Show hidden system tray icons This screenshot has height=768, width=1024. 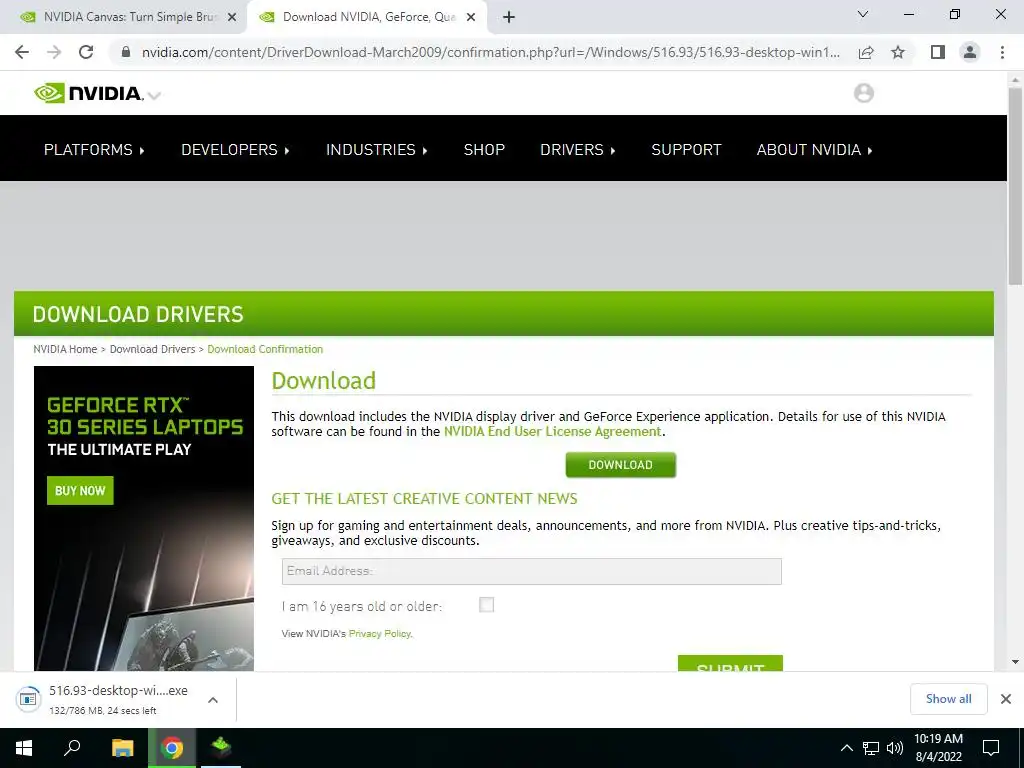(x=846, y=748)
